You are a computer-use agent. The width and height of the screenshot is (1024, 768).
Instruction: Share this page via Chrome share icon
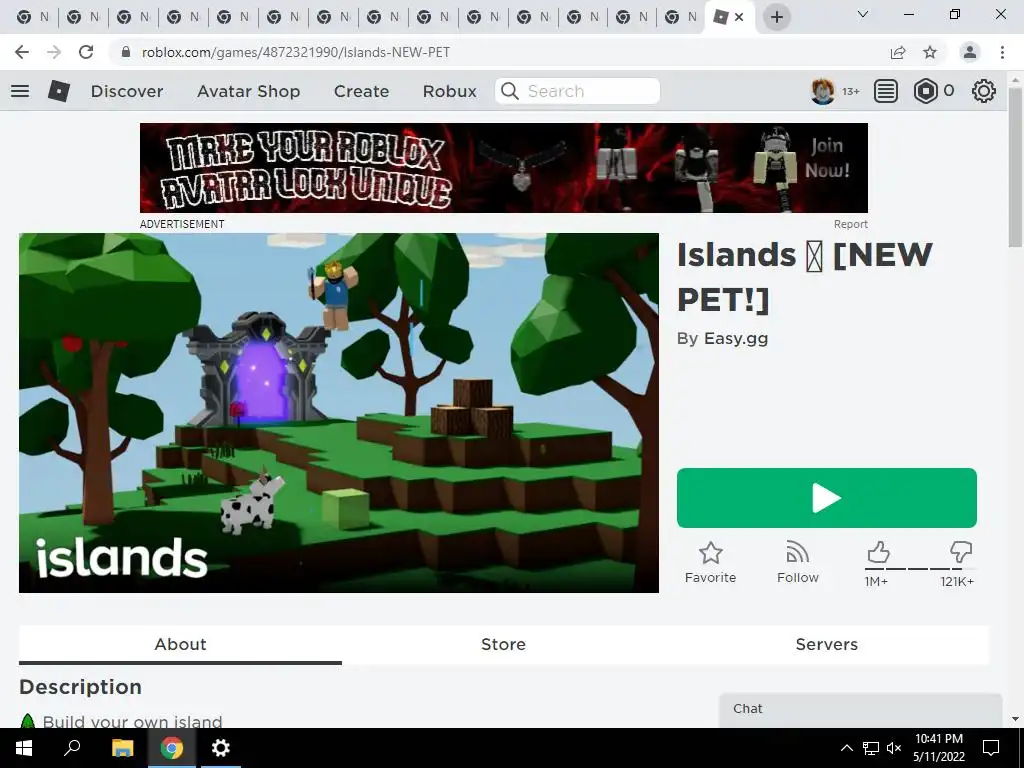(898, 52)
